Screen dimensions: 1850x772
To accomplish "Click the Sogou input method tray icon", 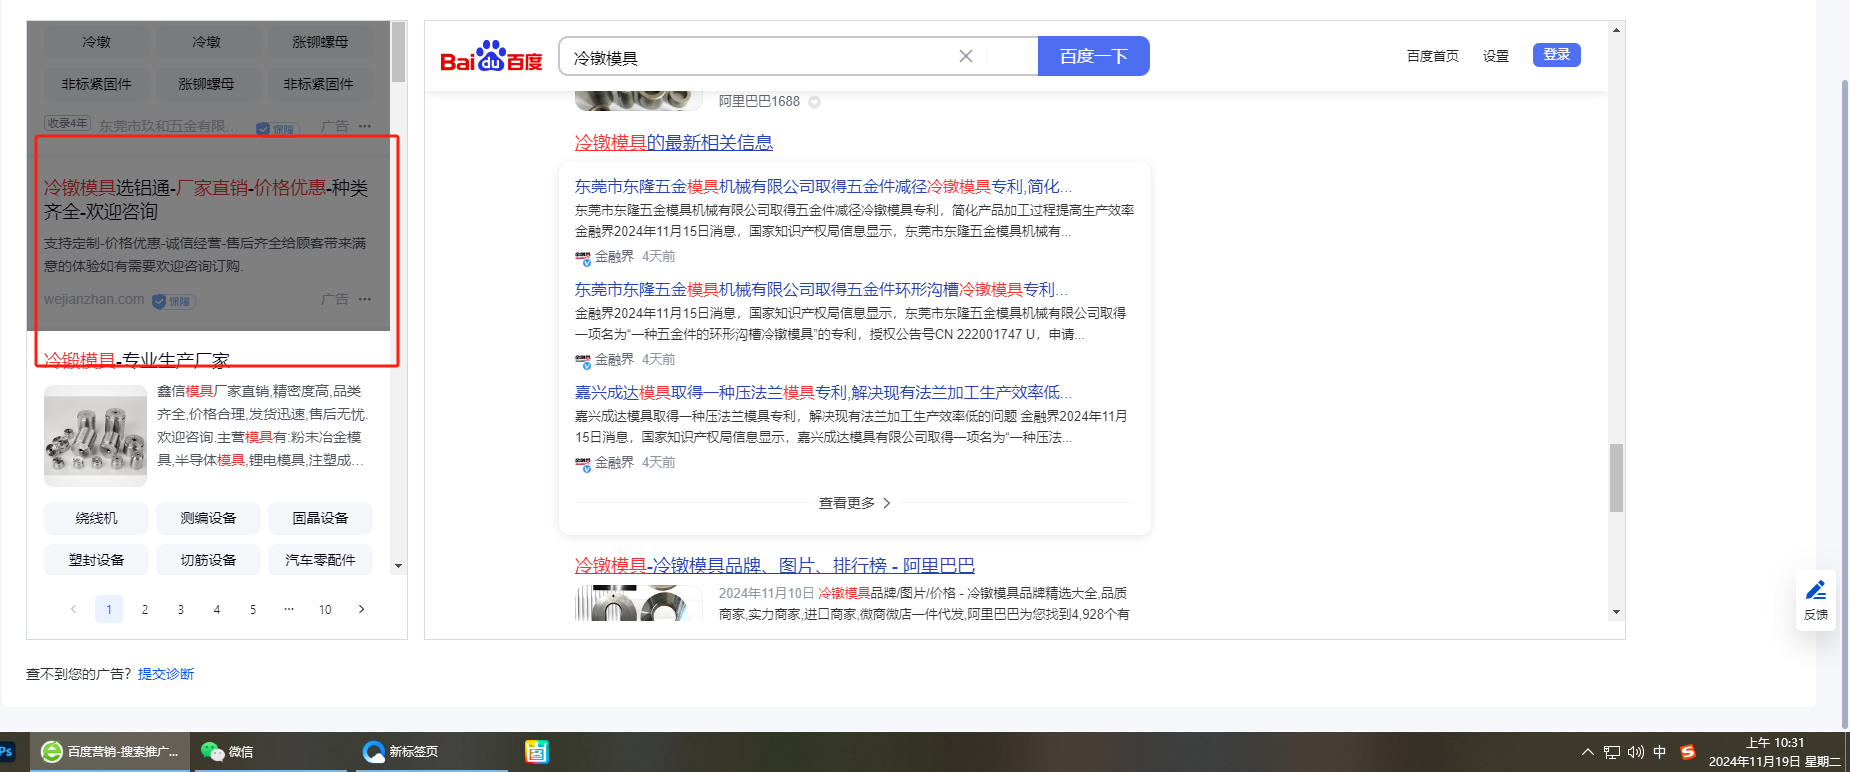I will coord(1688,752).
